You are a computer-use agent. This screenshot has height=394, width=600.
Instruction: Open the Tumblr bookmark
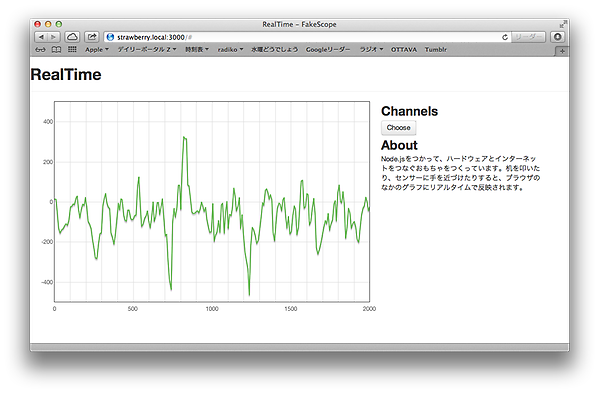point(435,50)
